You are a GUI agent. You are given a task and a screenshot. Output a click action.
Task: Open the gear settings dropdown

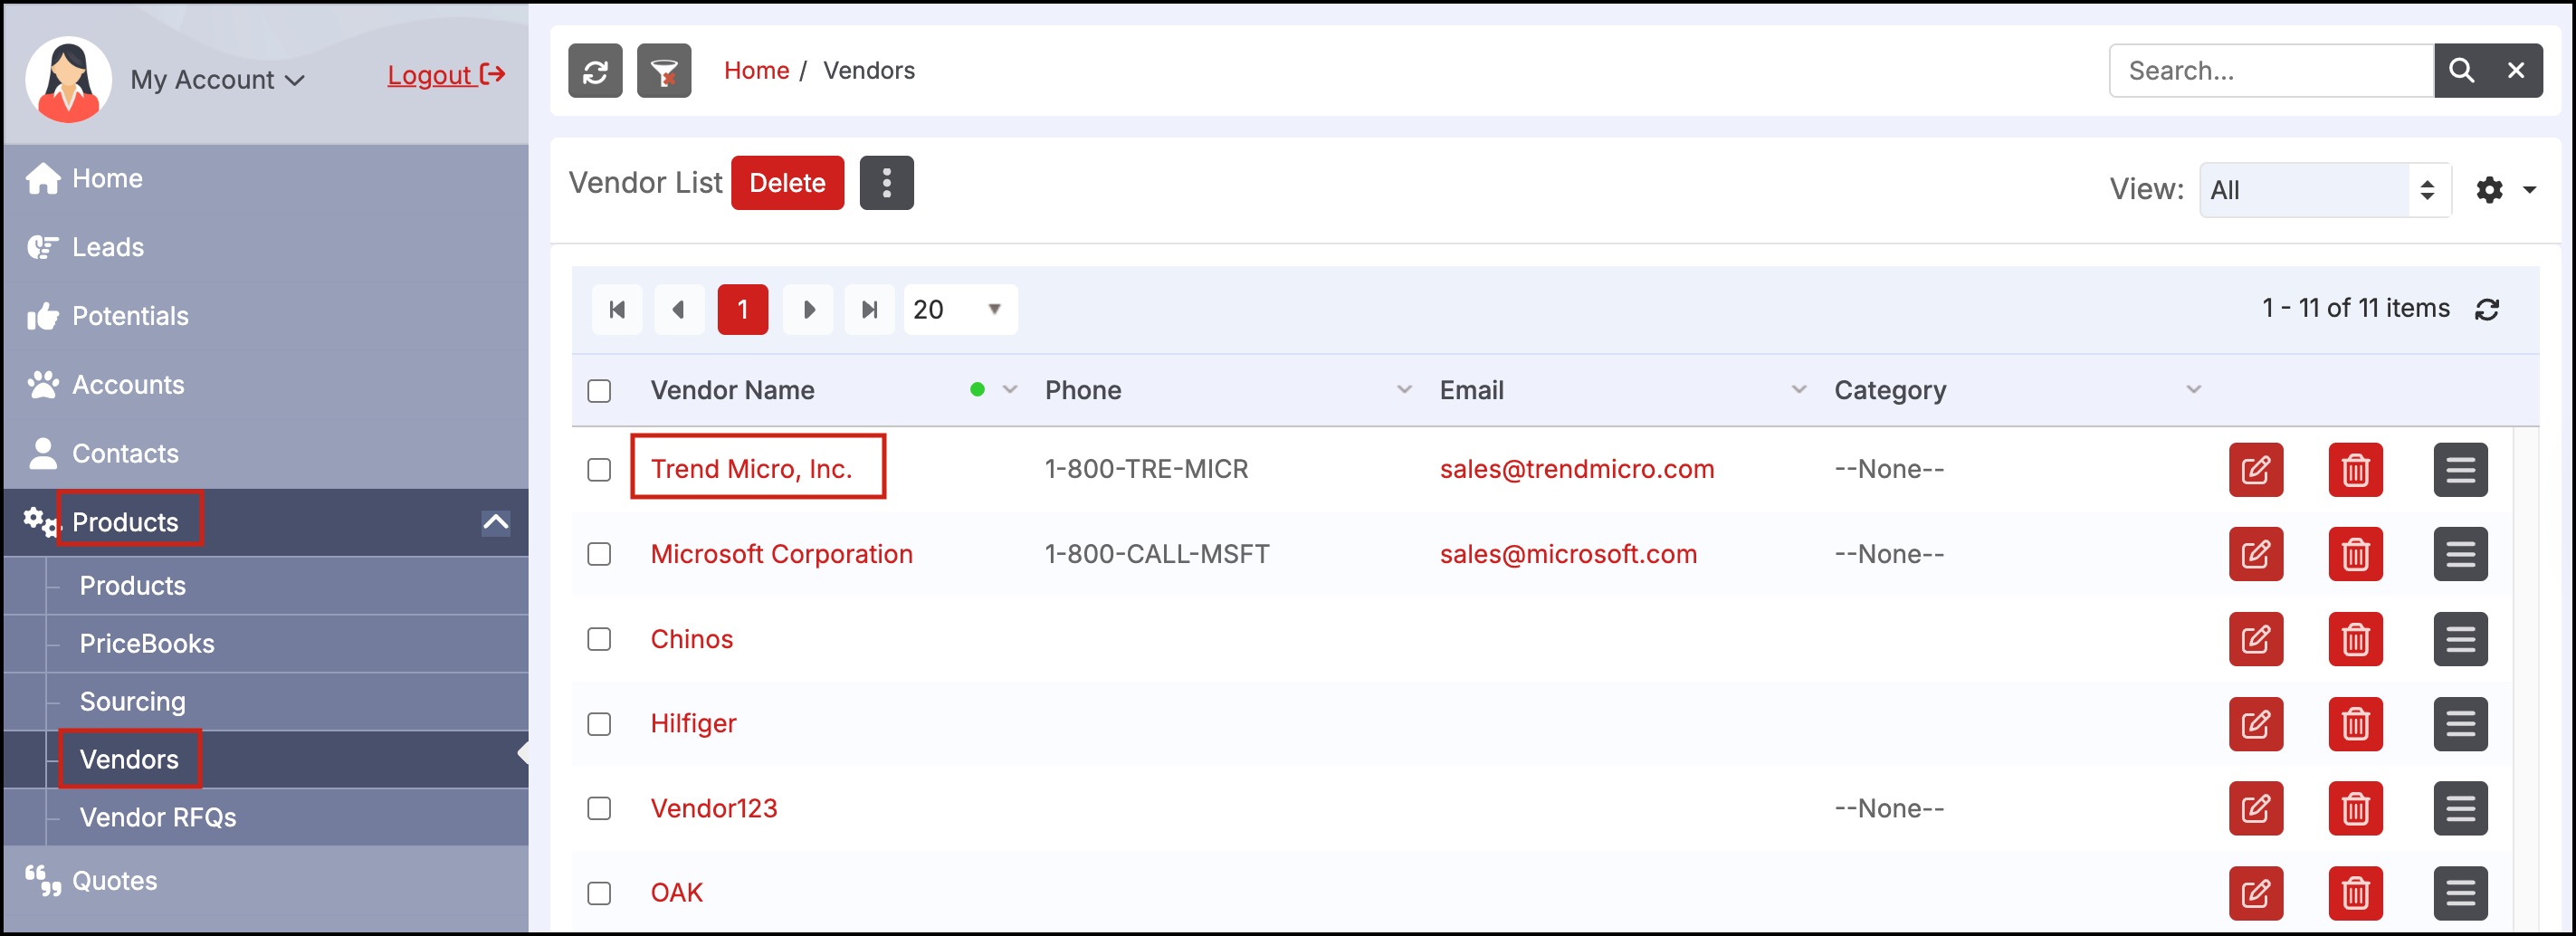click(x=2505, y=190)
